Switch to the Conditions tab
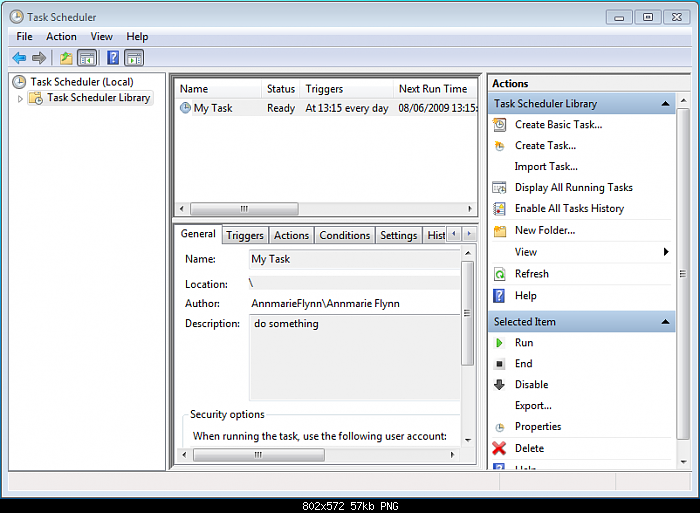700x513 pixels. point(344,235)
